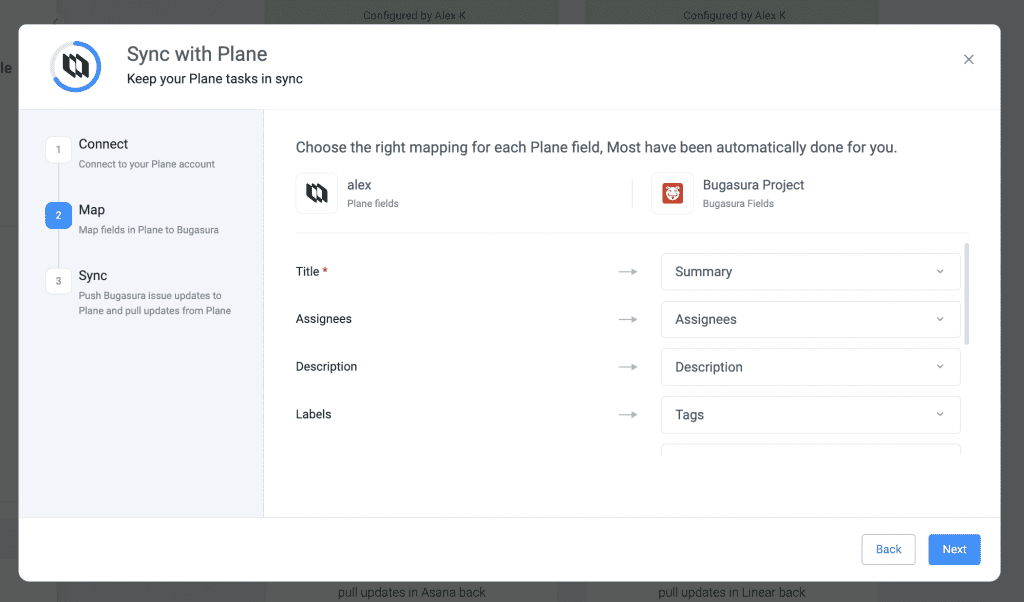Screen dimensions: 1024x602
Task: Click the Labels field label
Action: (x=313, y=414)
